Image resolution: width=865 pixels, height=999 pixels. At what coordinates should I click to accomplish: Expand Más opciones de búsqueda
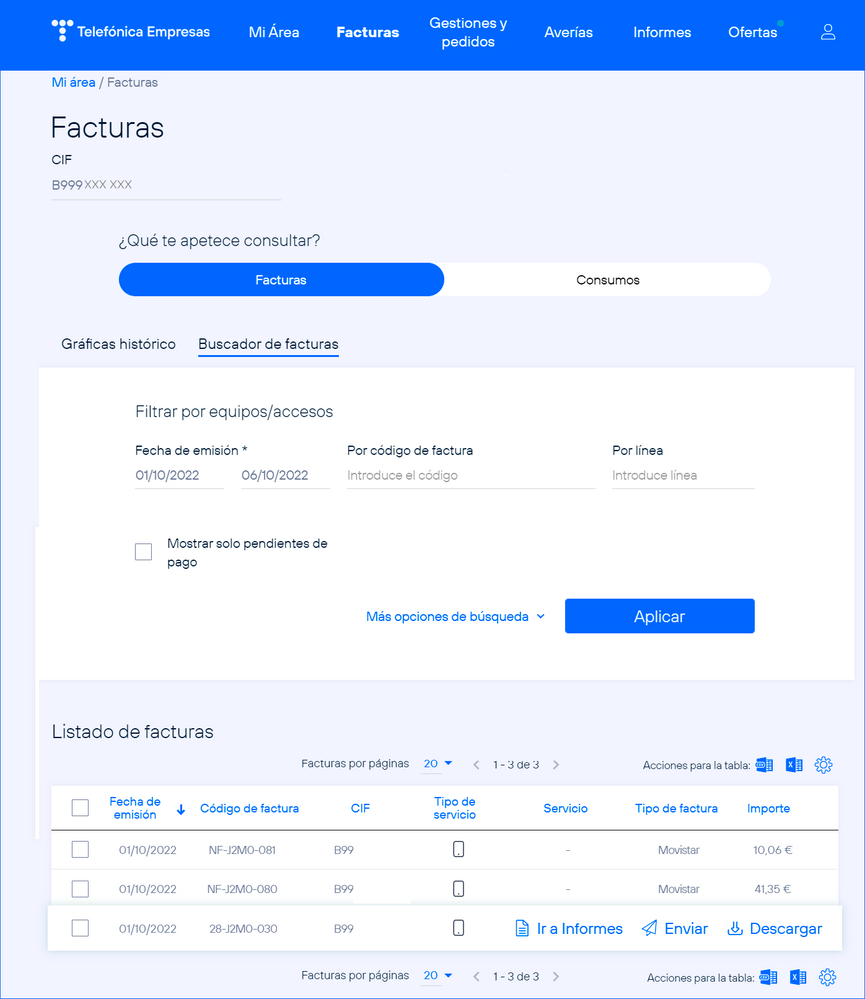pyautogui.click(x=456, y=616)
